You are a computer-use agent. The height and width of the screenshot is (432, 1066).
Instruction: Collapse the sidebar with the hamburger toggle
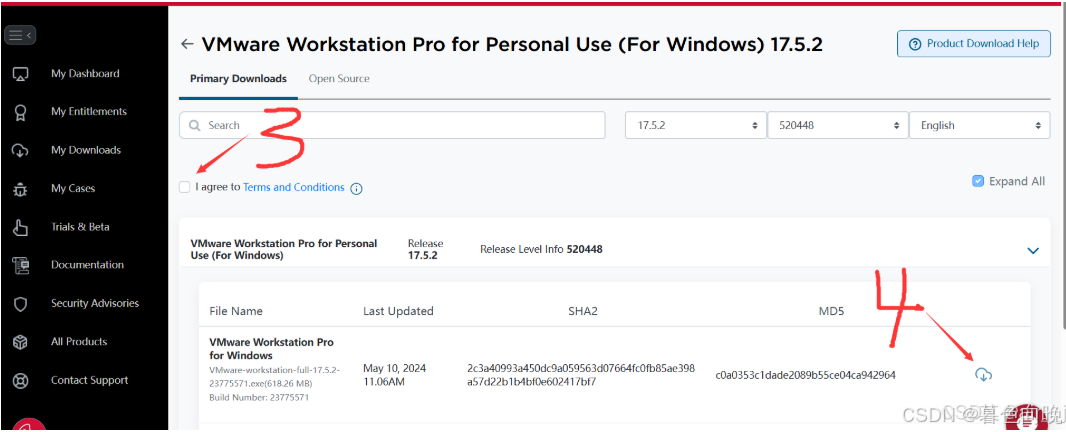pyautogui.click(x=20, y=35)
